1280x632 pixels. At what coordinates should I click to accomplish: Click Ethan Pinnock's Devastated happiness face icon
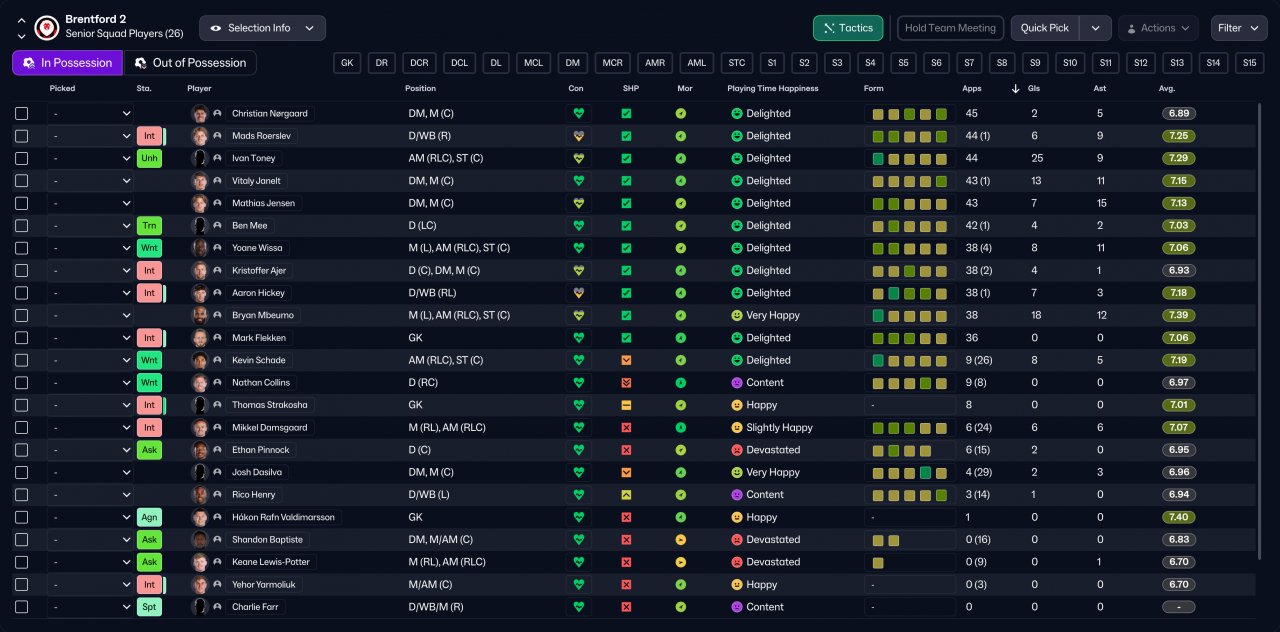[737, 450]
